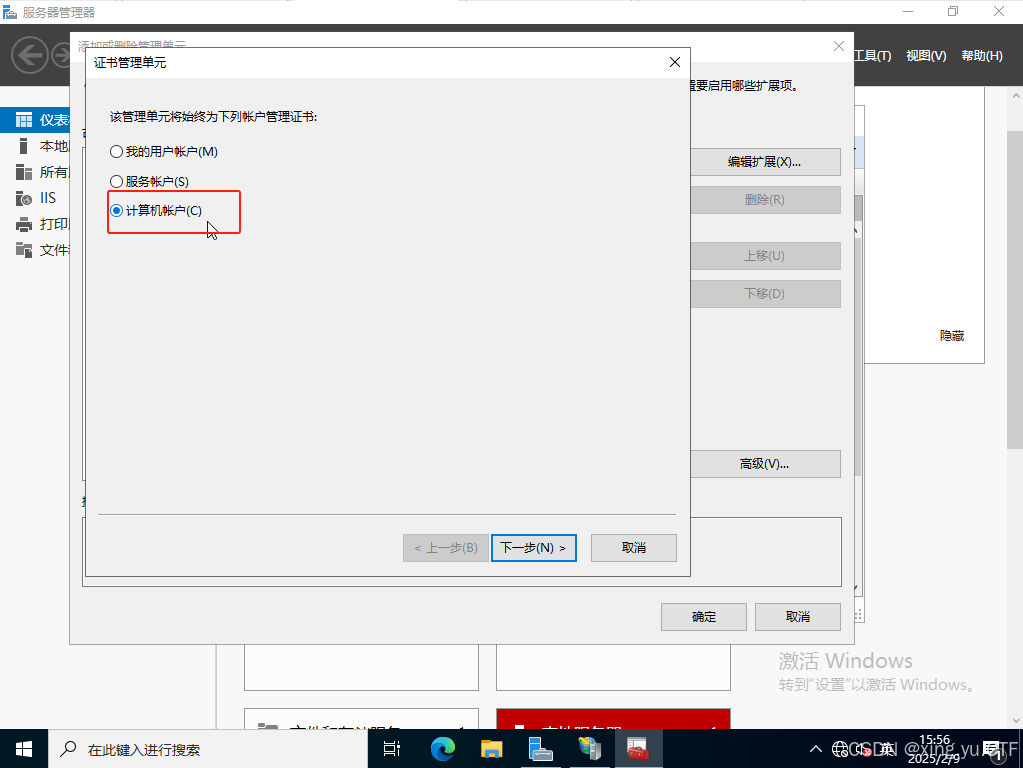
Task: Click the dashboard icon in the sidebar
Action: tap(24, 120)
